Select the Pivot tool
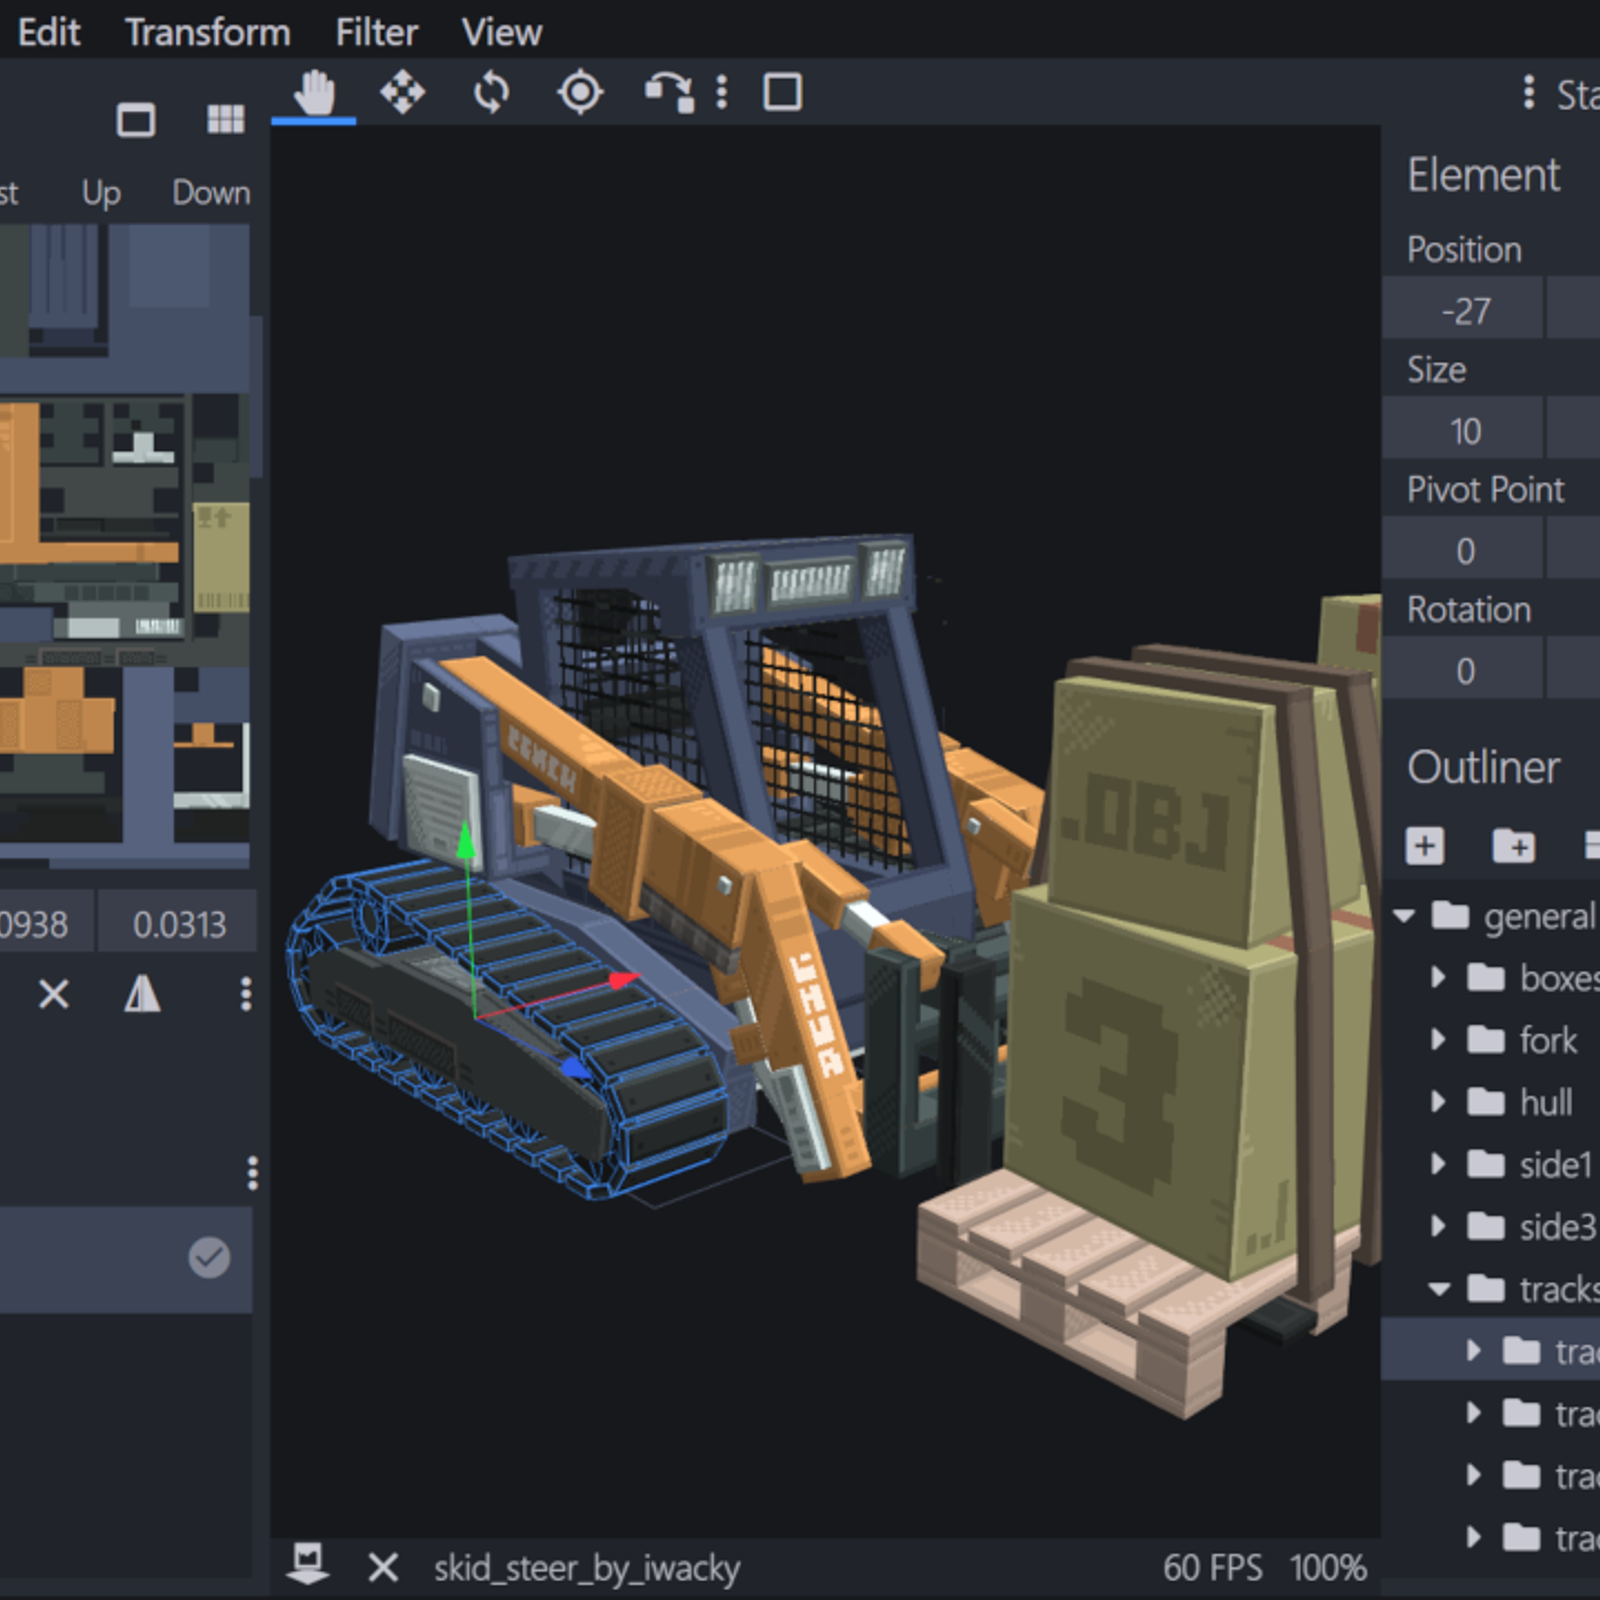The width and height of the screenshot is (1600, 1600). (x=579, y=91)
